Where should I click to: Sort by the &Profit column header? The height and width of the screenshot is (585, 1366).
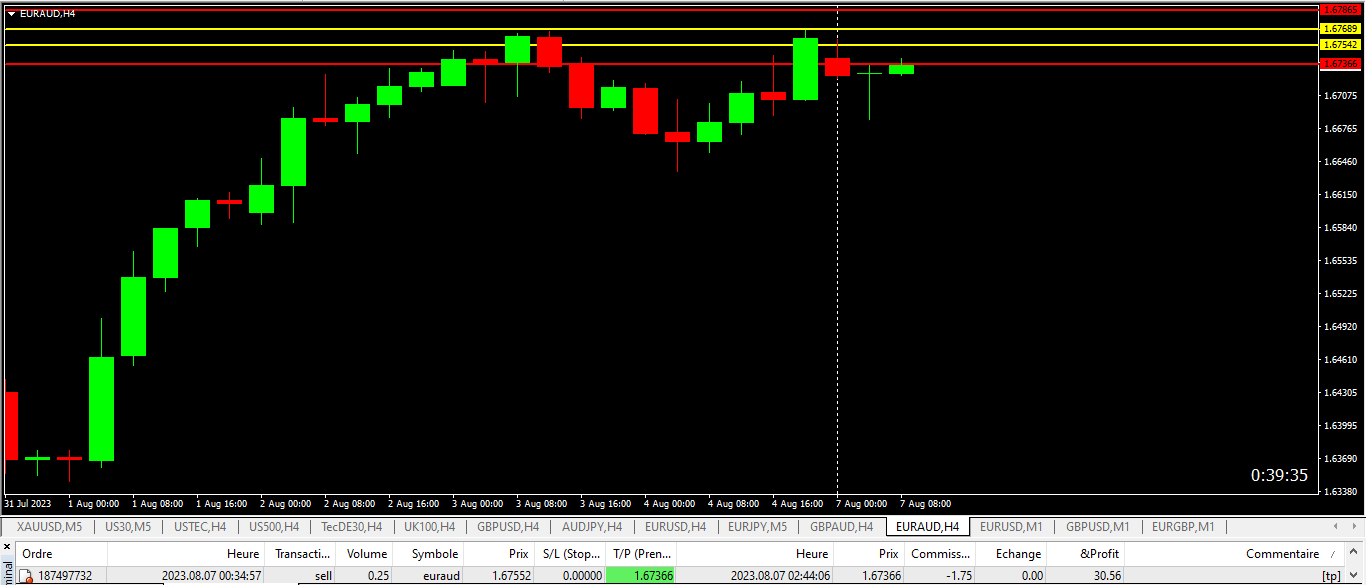(1086, 554)
